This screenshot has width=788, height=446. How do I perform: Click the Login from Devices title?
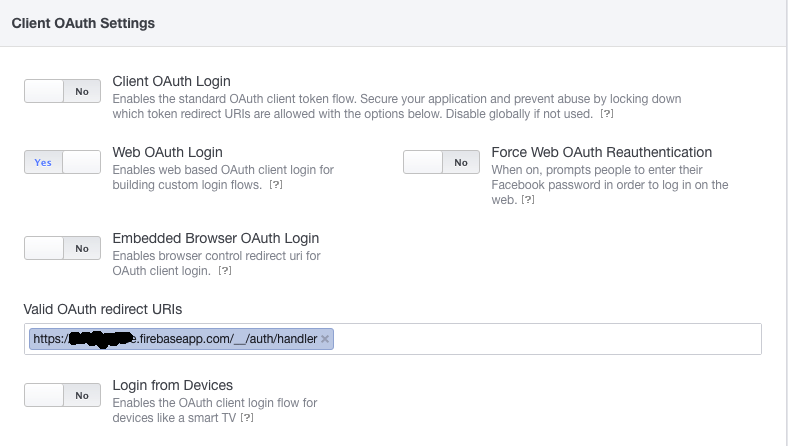point(172,385)
